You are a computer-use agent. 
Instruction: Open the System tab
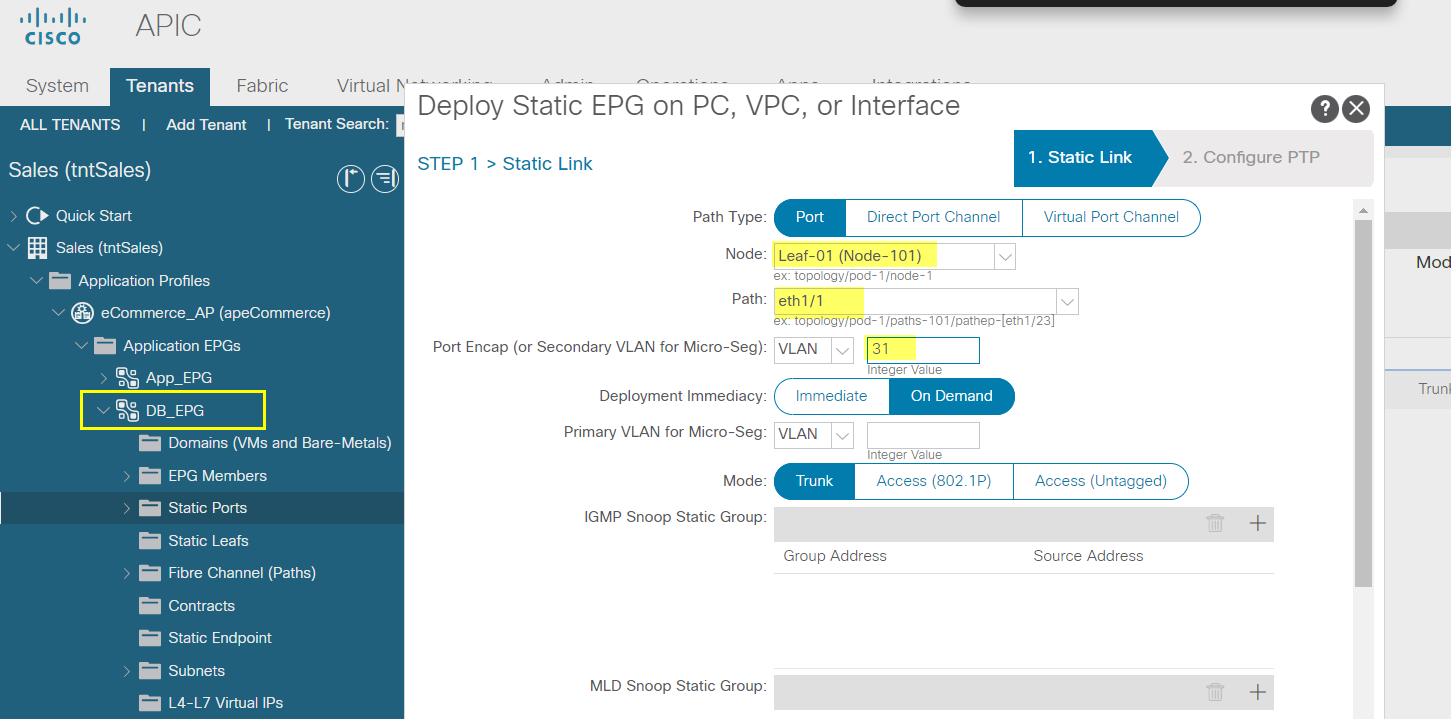tap(57, 86)
